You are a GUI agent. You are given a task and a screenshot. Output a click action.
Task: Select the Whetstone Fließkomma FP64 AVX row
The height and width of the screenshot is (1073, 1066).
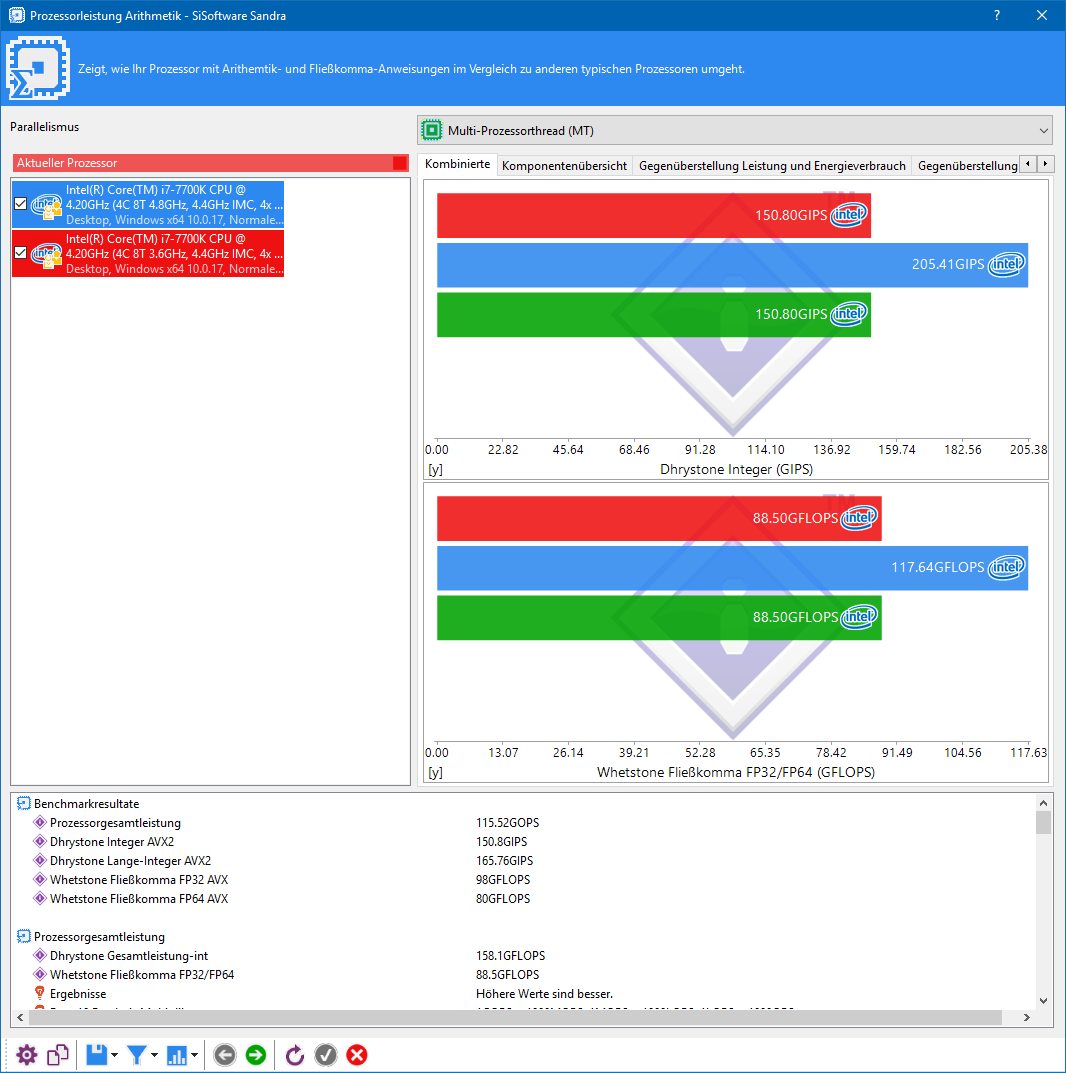pyautogui.click(x=523, y=899)
